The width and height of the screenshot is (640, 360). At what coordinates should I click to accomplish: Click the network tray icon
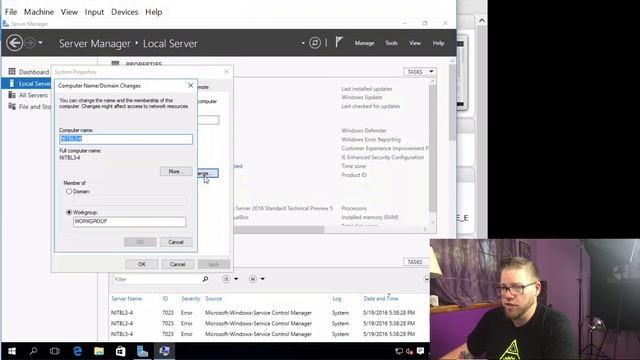[x=399, y=351]
